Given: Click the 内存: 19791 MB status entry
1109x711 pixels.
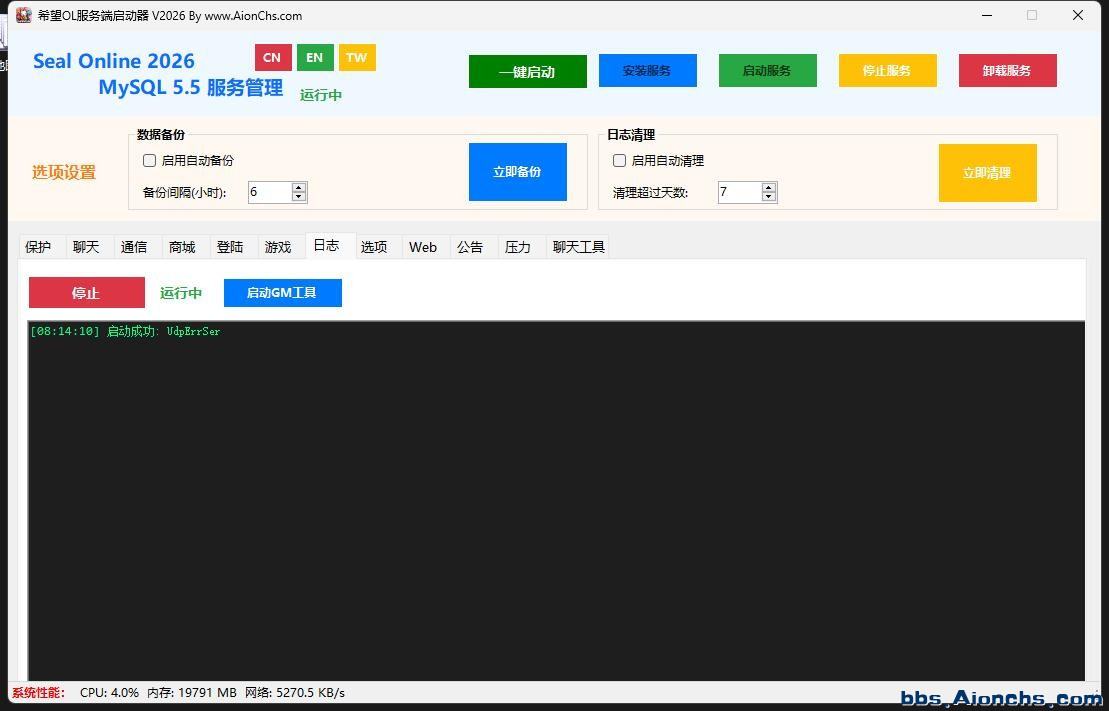Looking at the screenshot, I should pos(192,693).
